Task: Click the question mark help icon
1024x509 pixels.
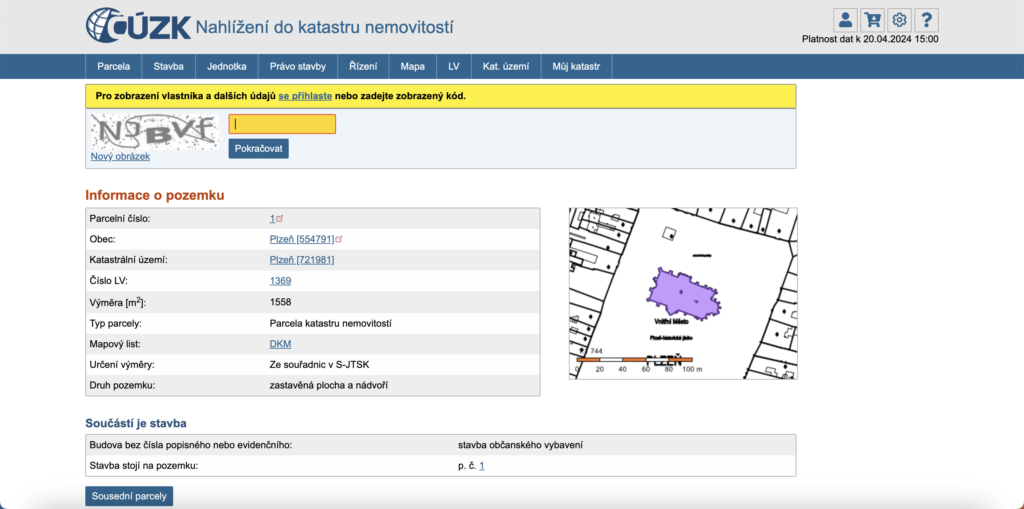Action: [x=926, y=20]
